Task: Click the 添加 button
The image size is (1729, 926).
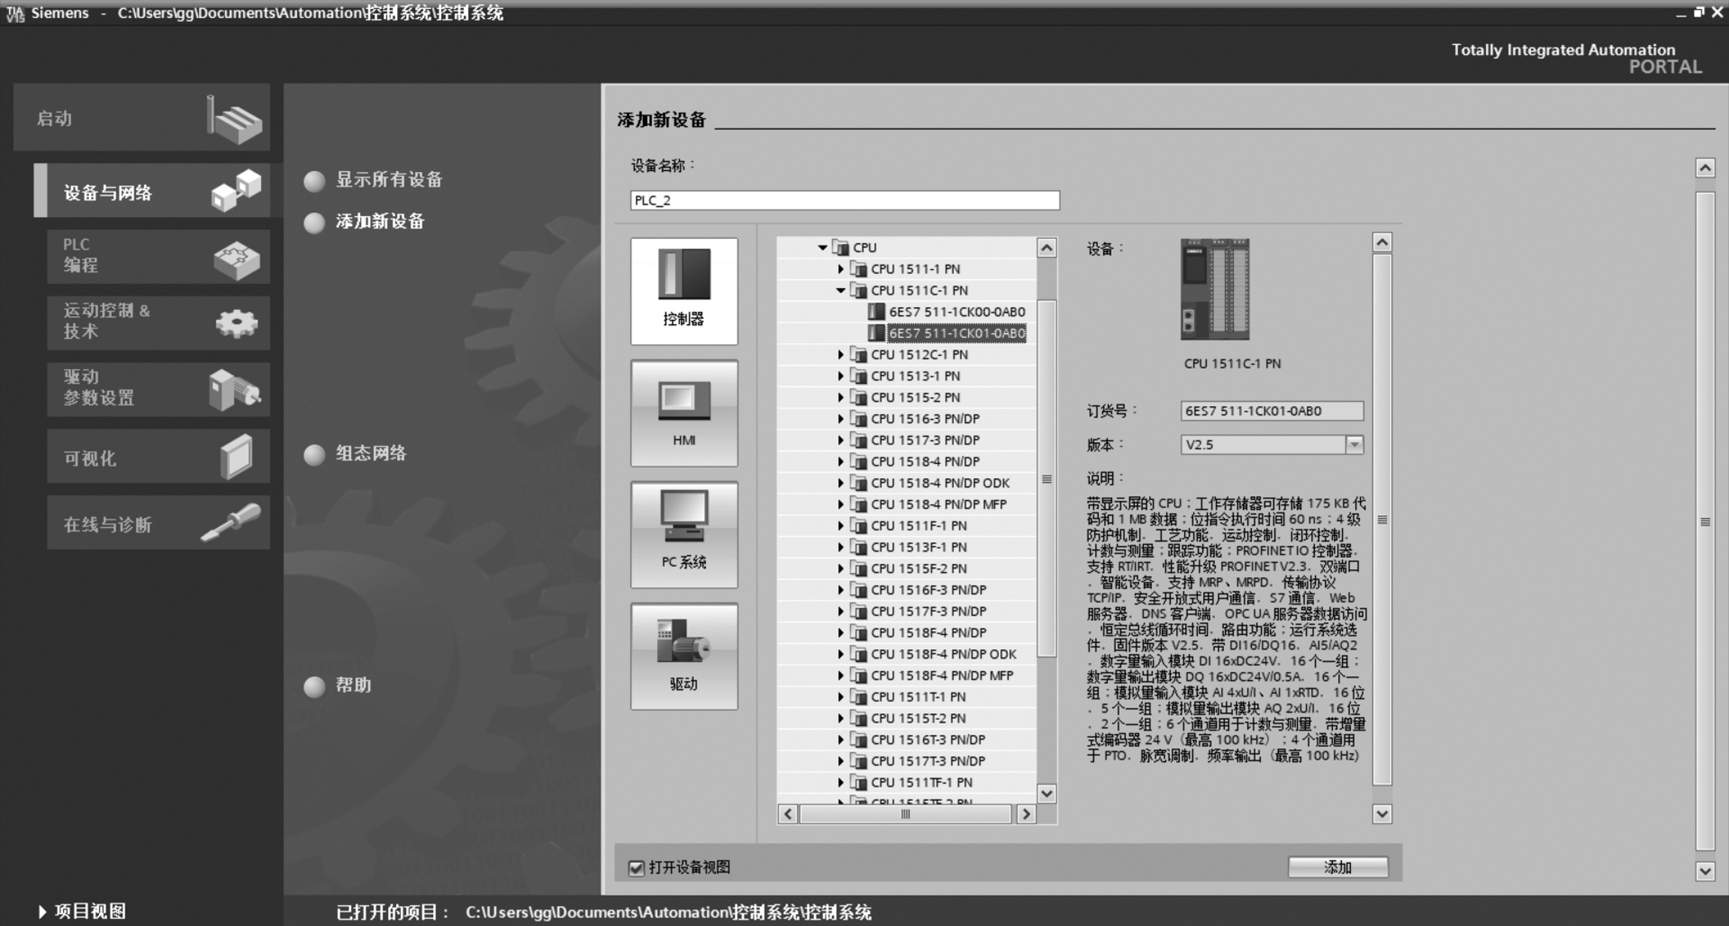Action: [x=1338, y=867]
